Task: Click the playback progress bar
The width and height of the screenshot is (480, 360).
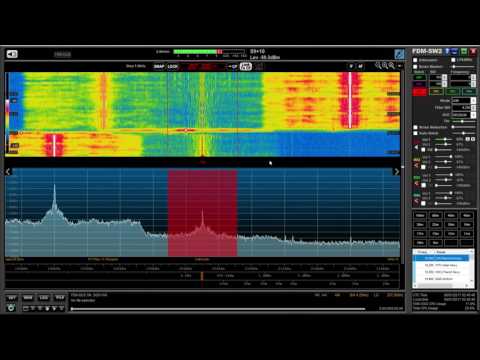Action: point(218,309)
